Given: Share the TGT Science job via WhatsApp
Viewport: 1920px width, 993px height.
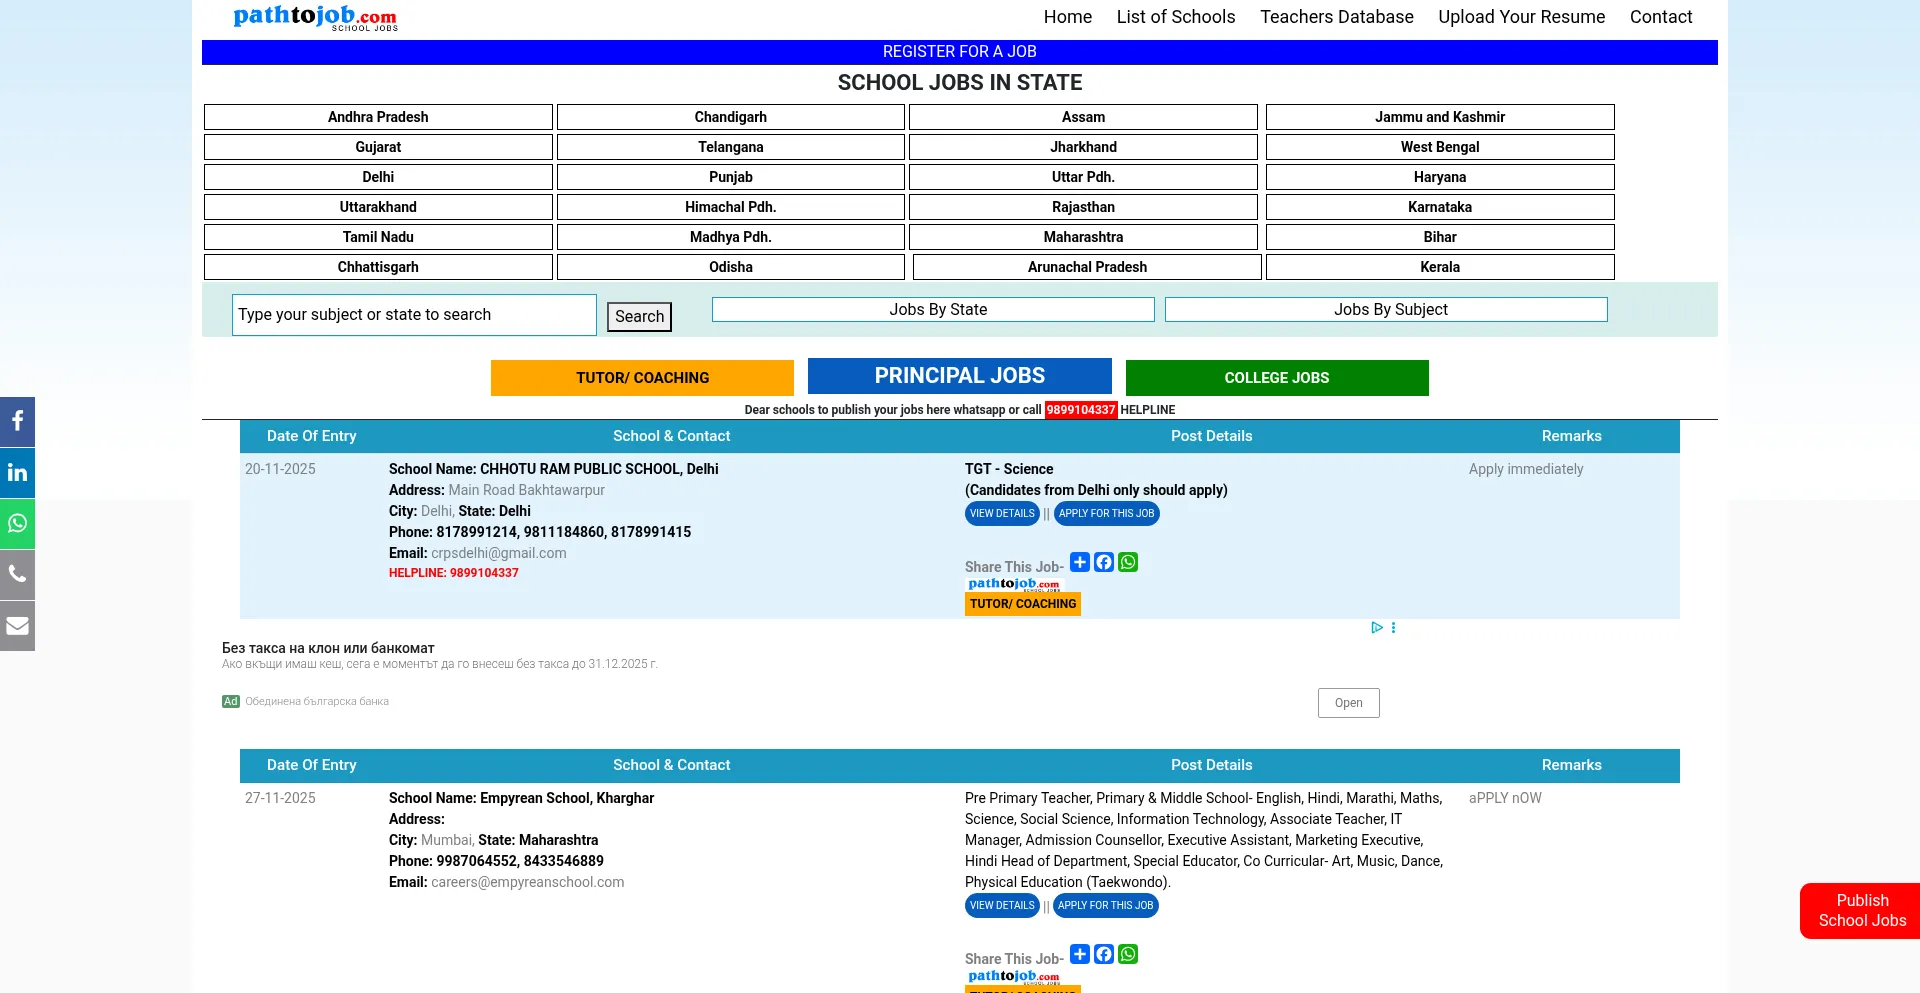Looking at the screenshot, I should coord(1128,562).
